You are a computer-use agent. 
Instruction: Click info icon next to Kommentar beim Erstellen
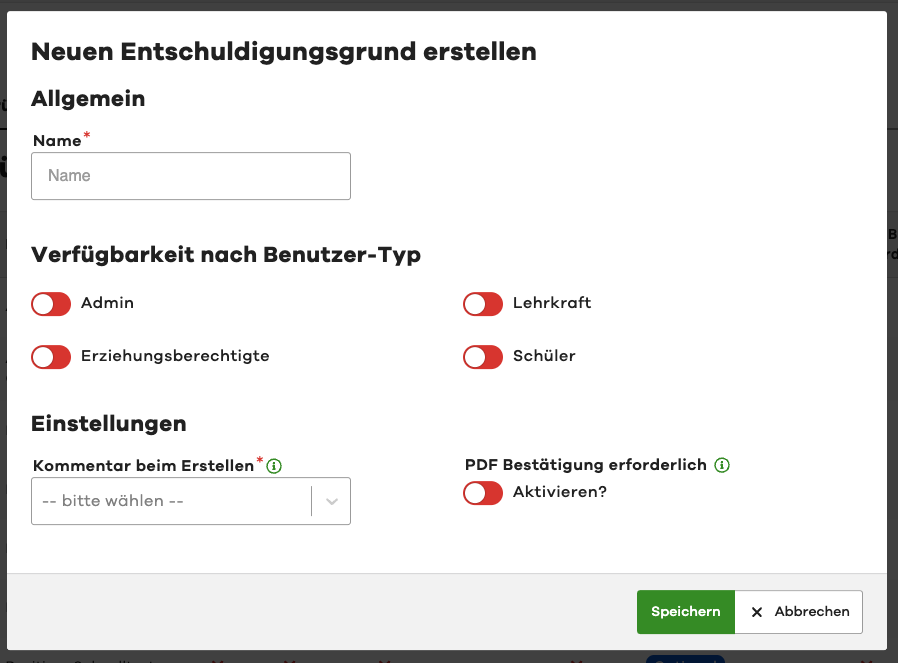(275, 466)
